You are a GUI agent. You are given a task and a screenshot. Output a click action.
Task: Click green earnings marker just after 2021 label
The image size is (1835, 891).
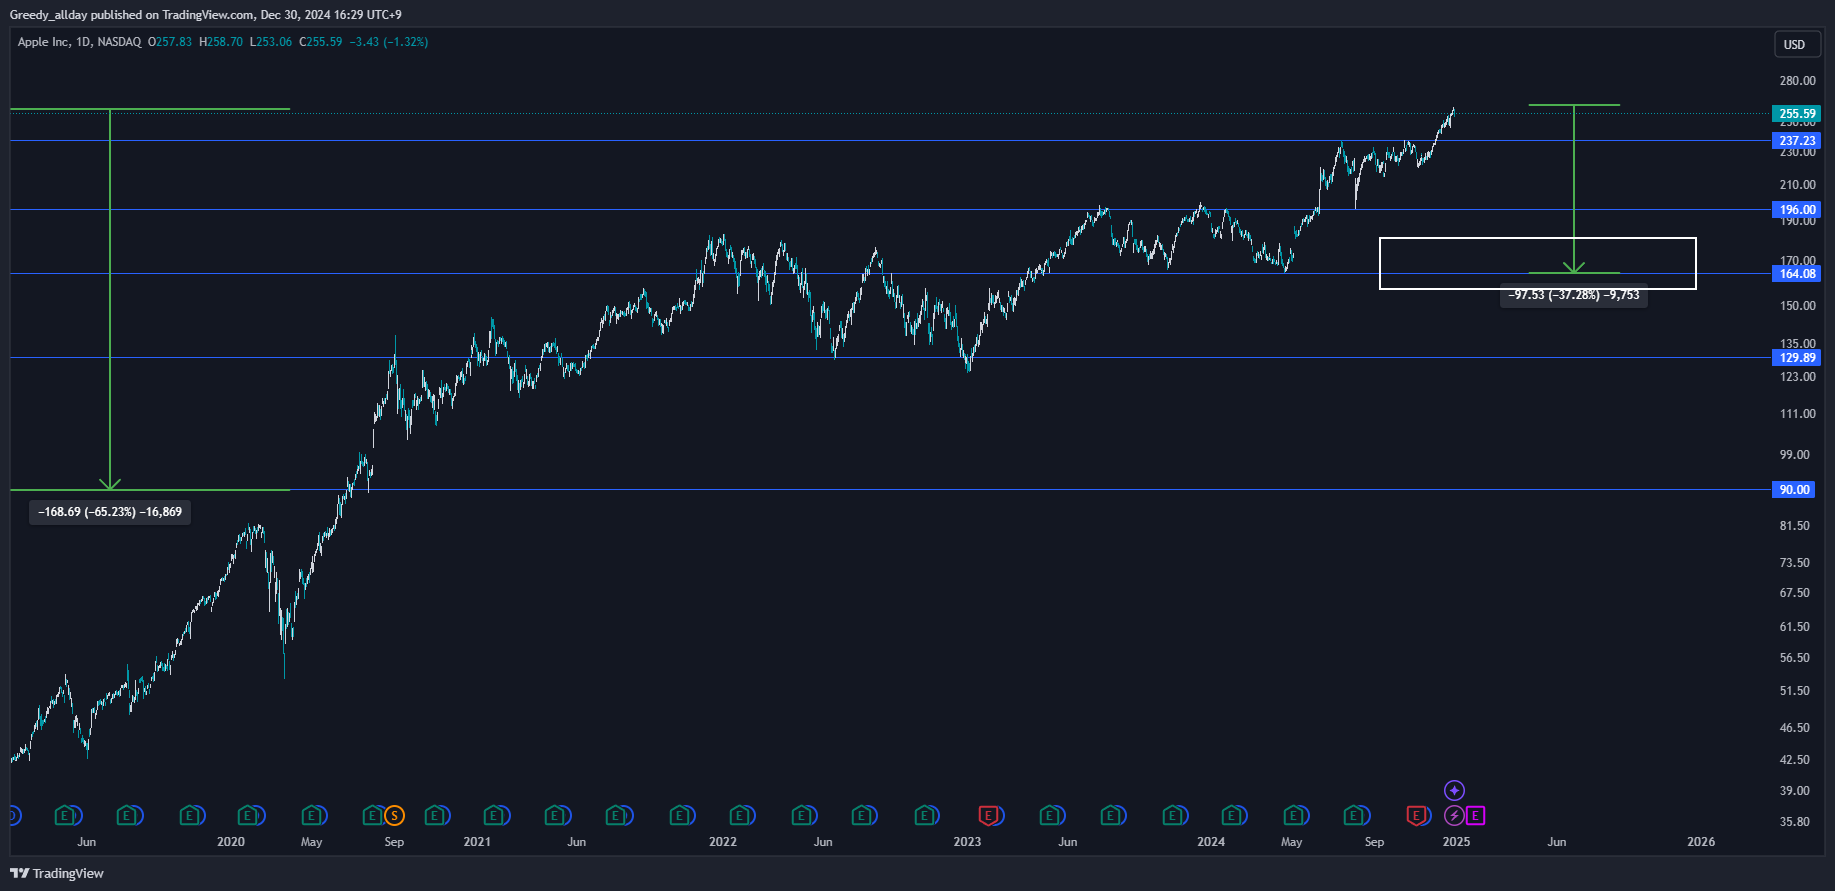coord(494,816)
